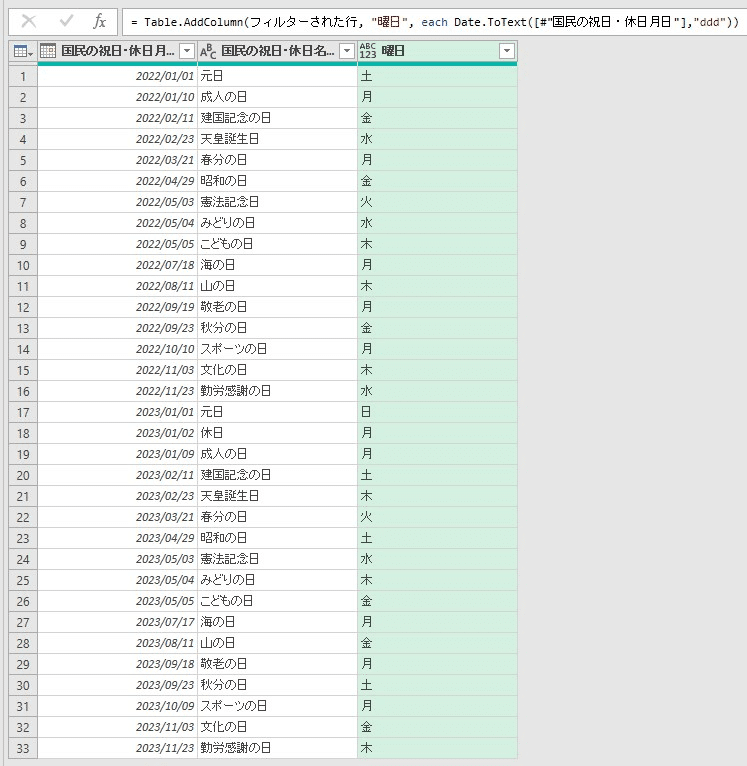
Task: Cancel the formula edit with X icon
Action: 29,21
